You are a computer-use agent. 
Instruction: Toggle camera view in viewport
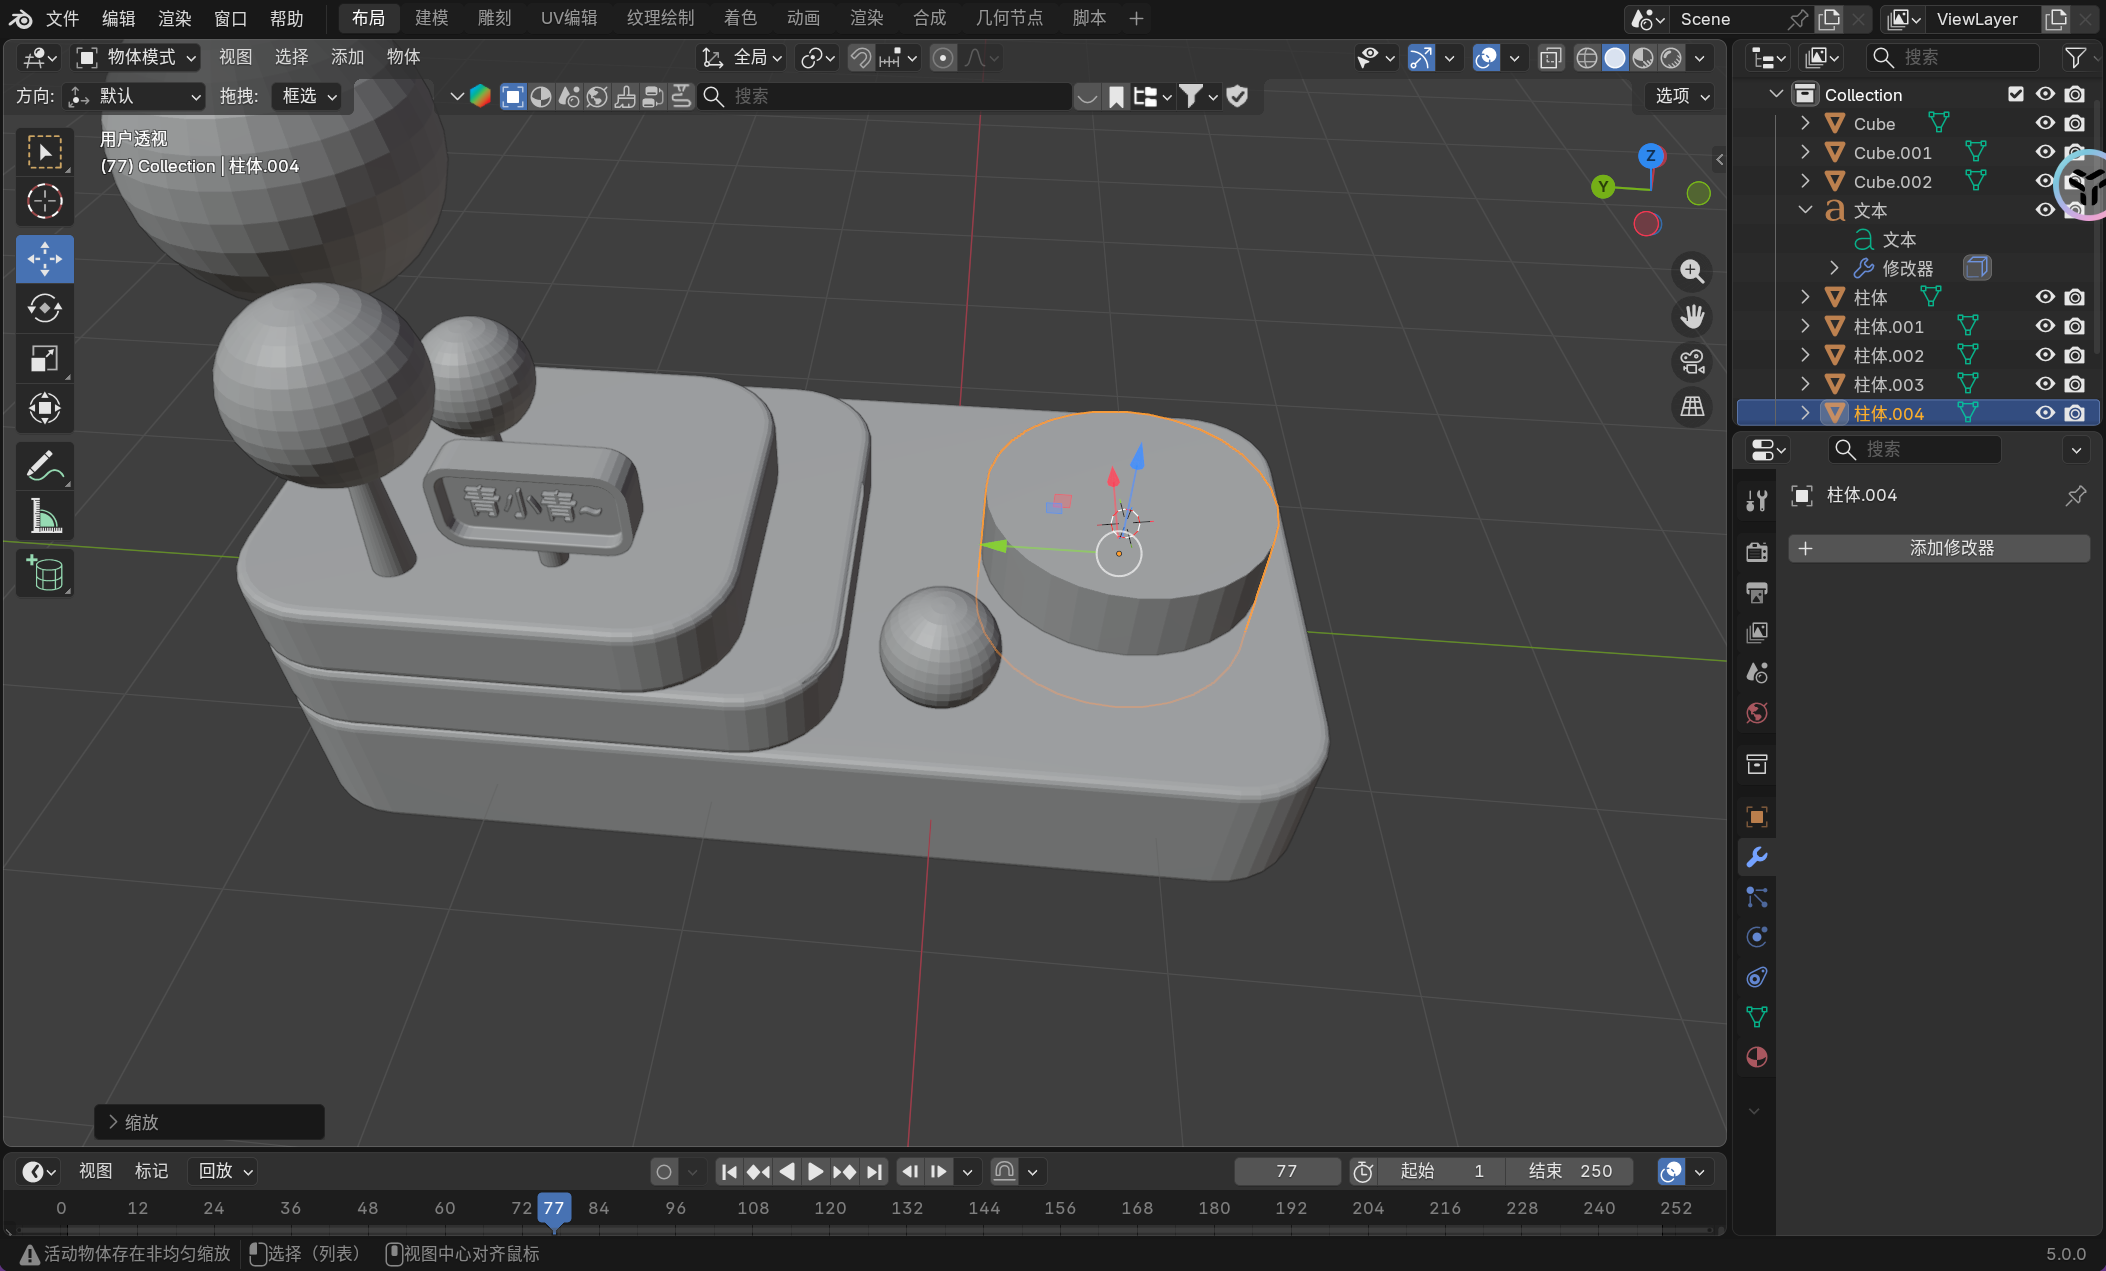coord(1692,362)
